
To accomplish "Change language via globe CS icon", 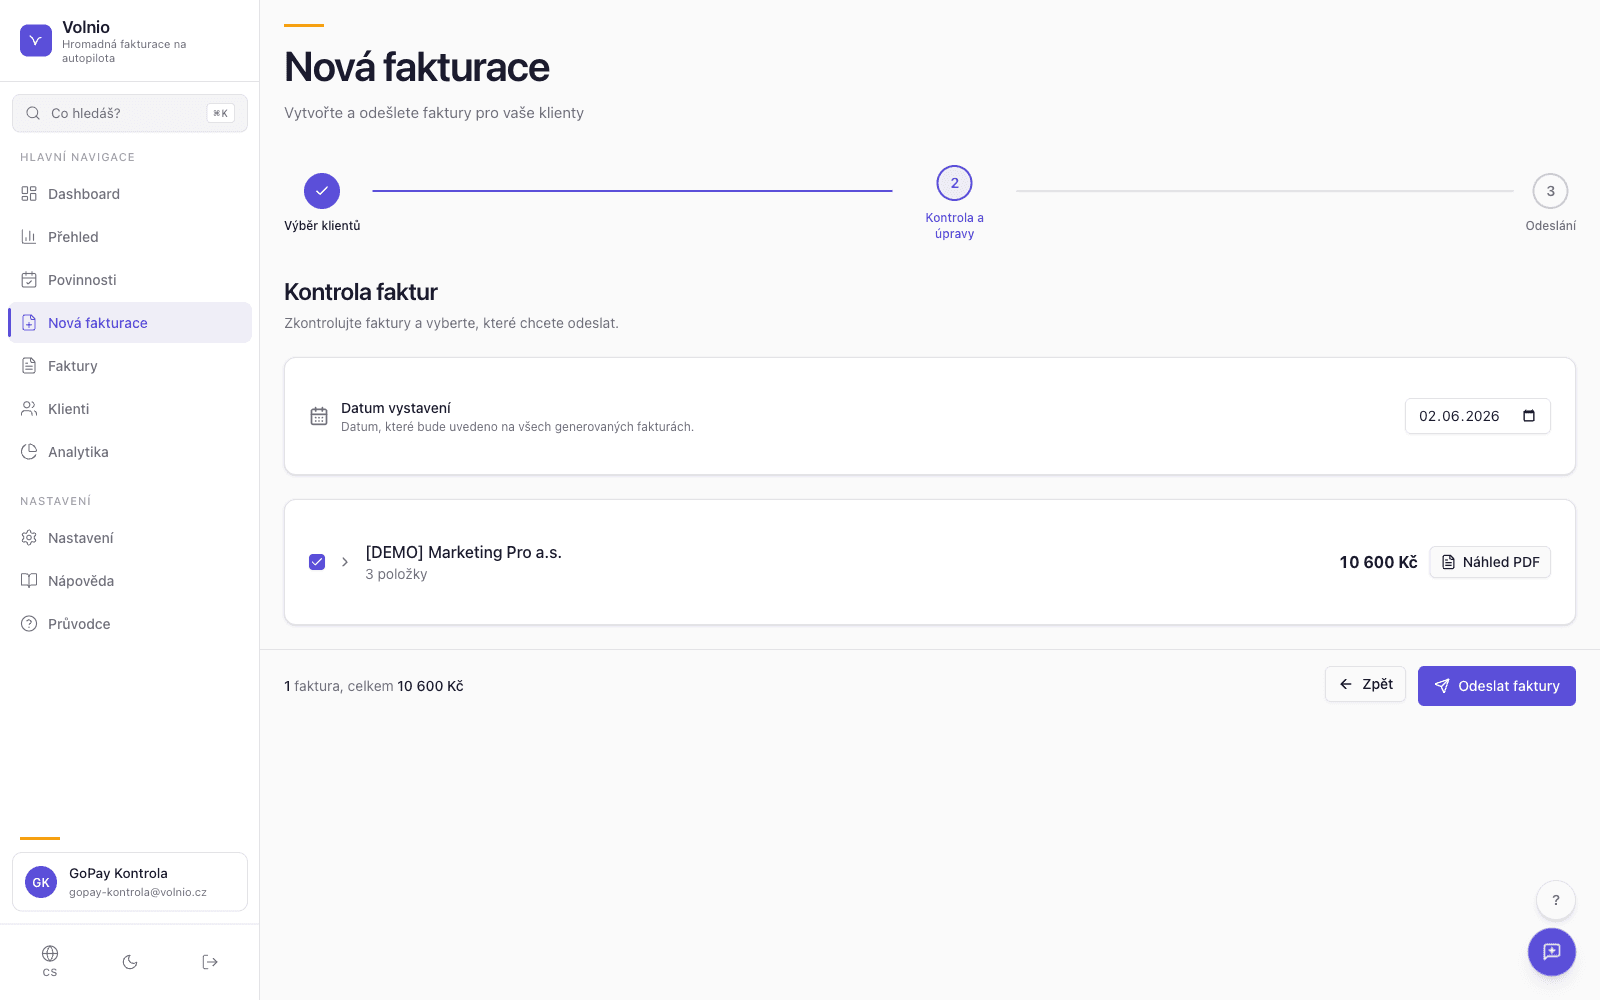I will click(x=50, y=961).
